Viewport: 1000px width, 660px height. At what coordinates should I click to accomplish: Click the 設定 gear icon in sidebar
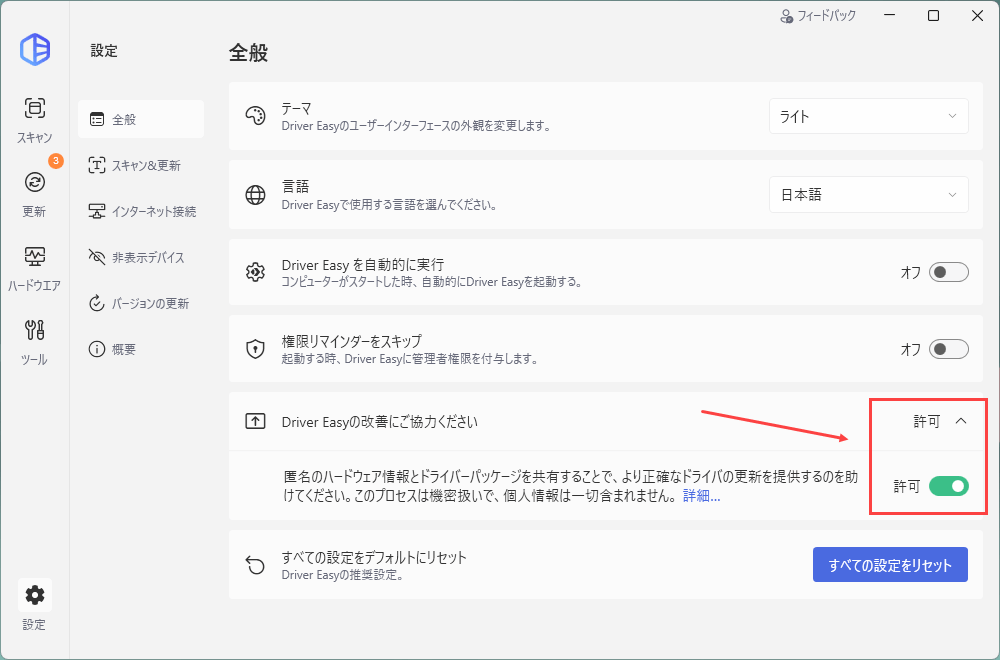[34, 595]
